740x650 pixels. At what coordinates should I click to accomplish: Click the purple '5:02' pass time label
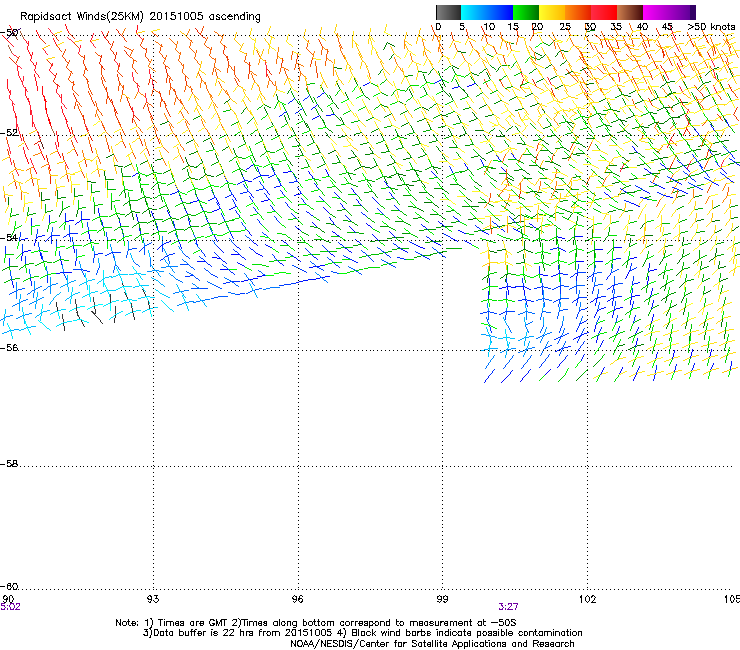tap(10, 607)
